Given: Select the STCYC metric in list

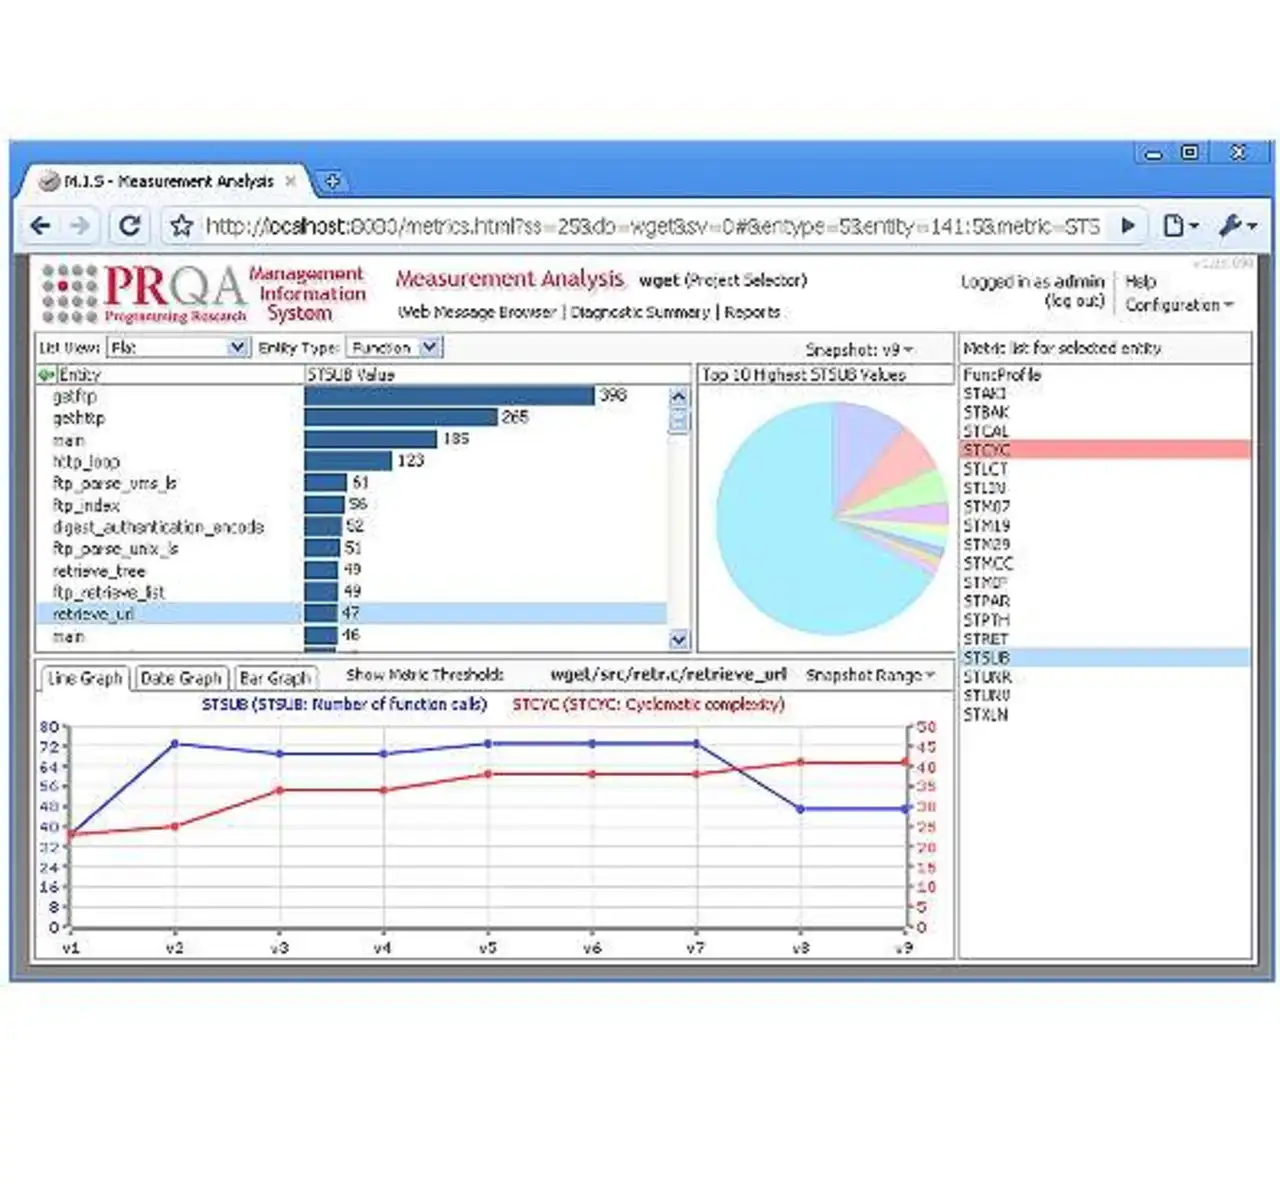Looking at the screenshot, I should (x=986, y=450).
